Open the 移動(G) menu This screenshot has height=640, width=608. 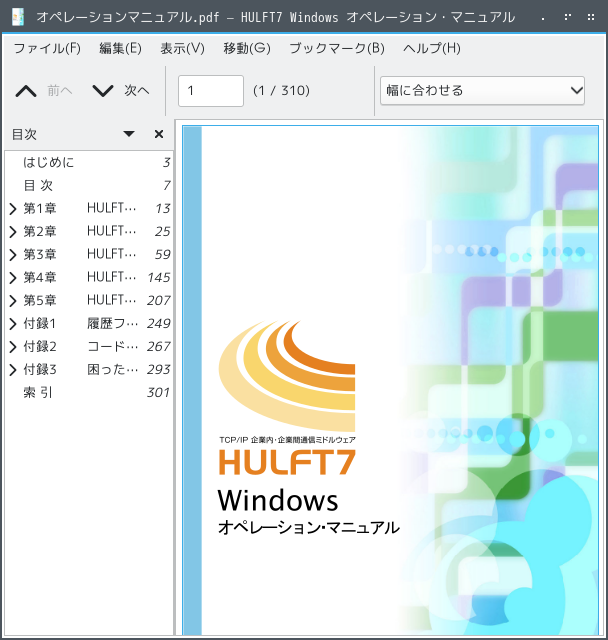[247, 48]
